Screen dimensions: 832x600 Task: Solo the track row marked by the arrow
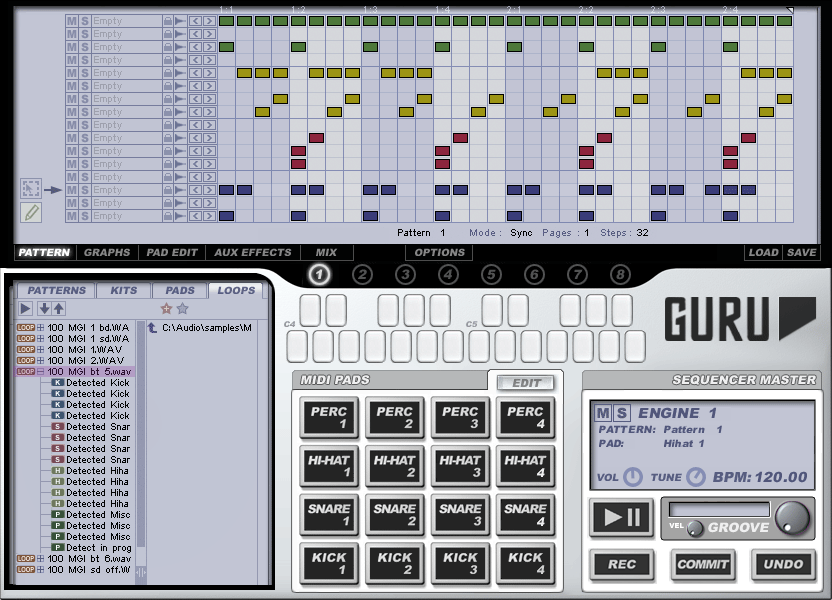click(85, 190)
